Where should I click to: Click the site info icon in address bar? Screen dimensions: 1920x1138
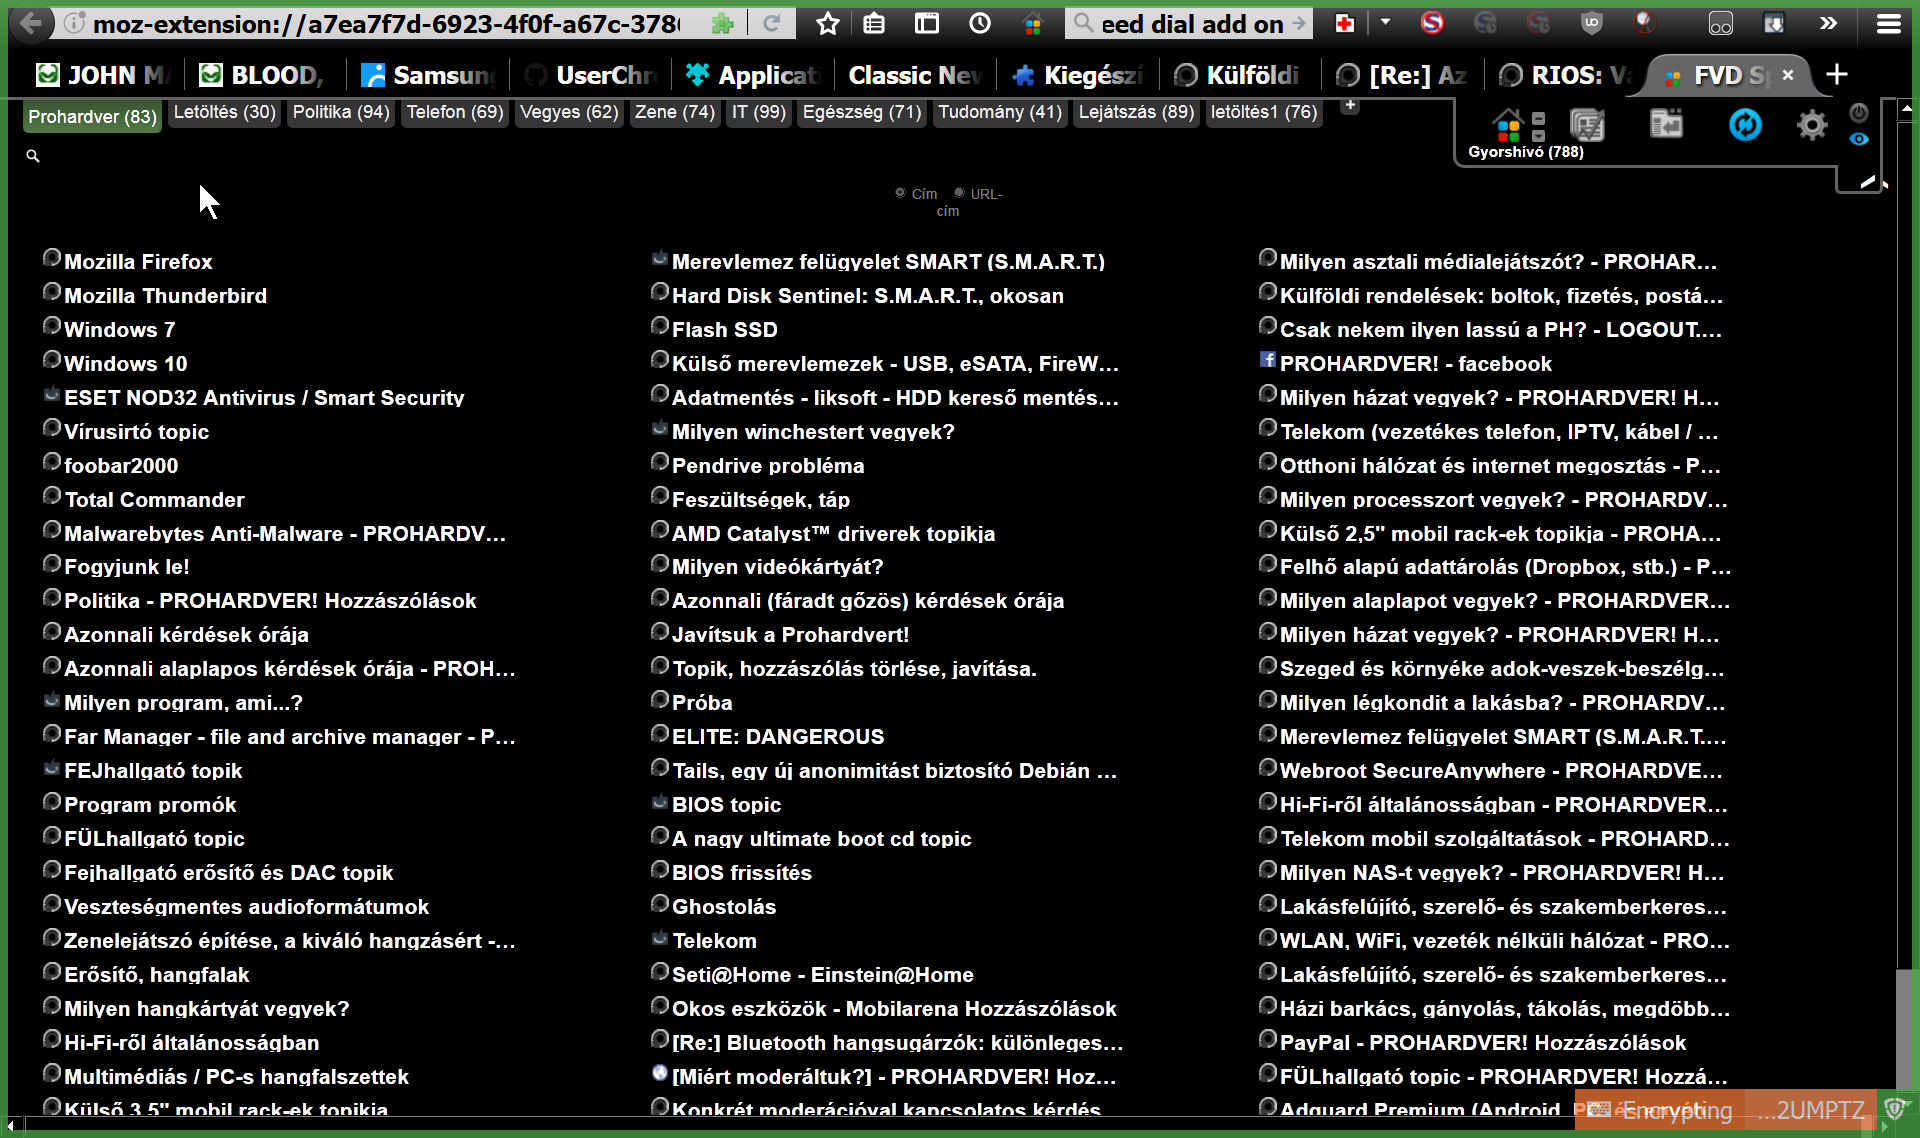[x=74, y=23]
